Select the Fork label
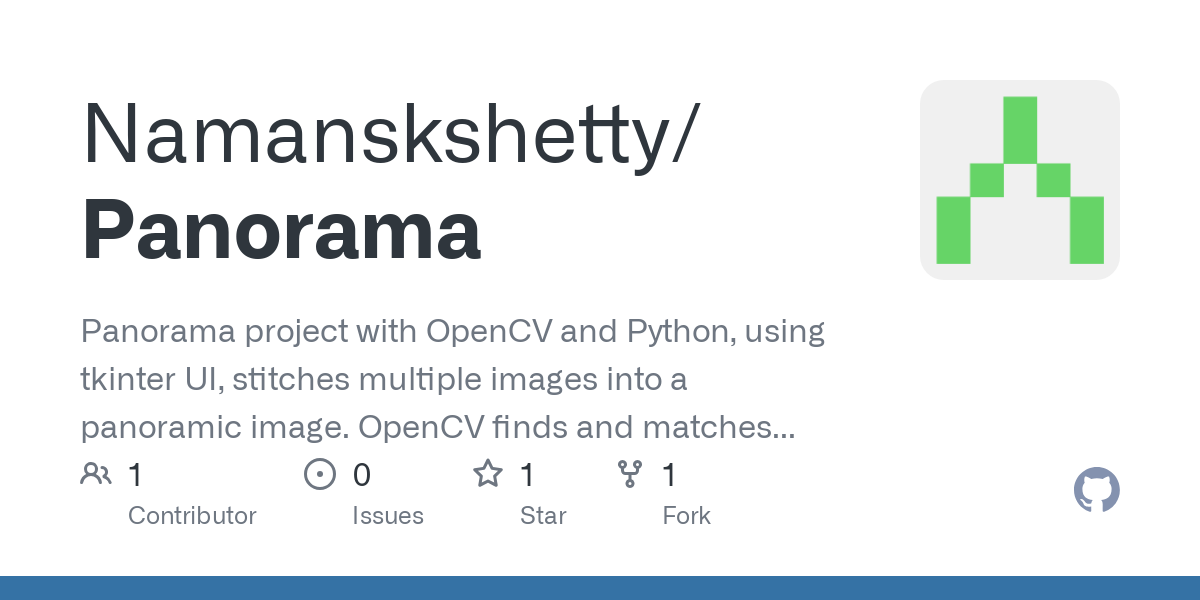The height and width of the screenshot is (600, 1200). click(686, 516)
